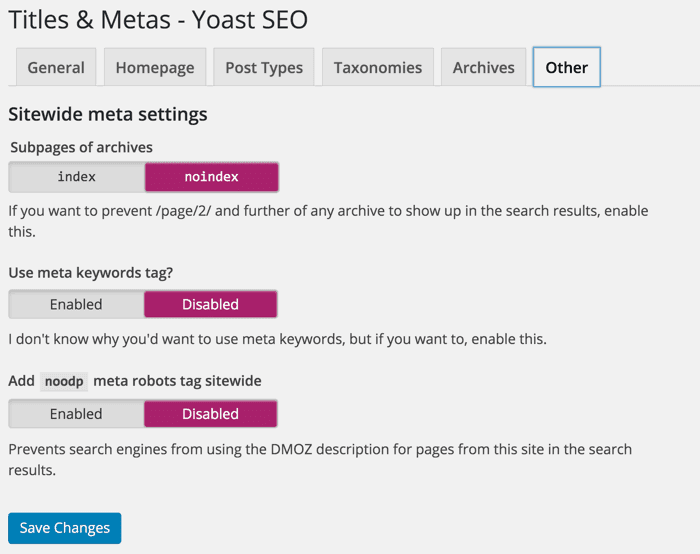Click the noodp code tag in label
The width and height of the screenshot is (700, 554).
click(64, 381)
